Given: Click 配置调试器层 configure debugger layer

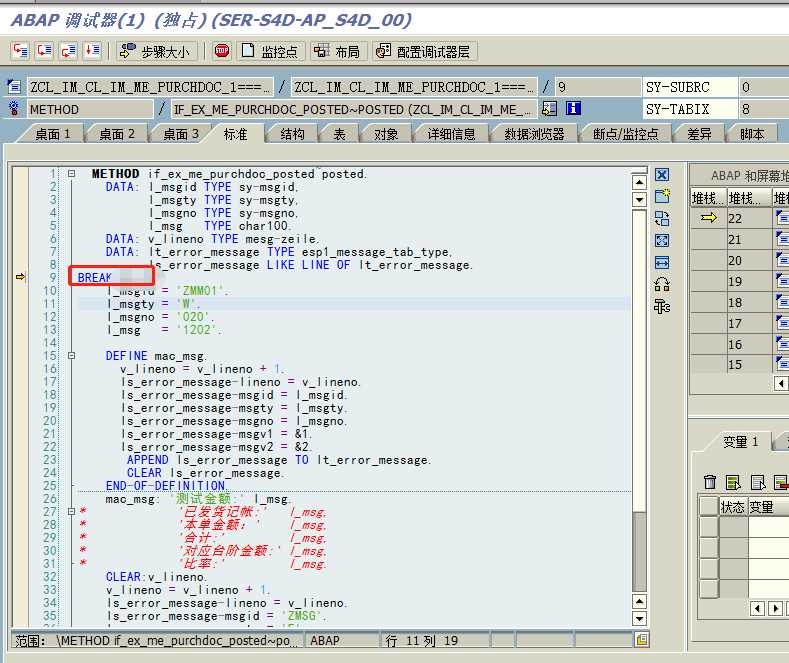Looking at the screenshot, I should pos(424,51).
